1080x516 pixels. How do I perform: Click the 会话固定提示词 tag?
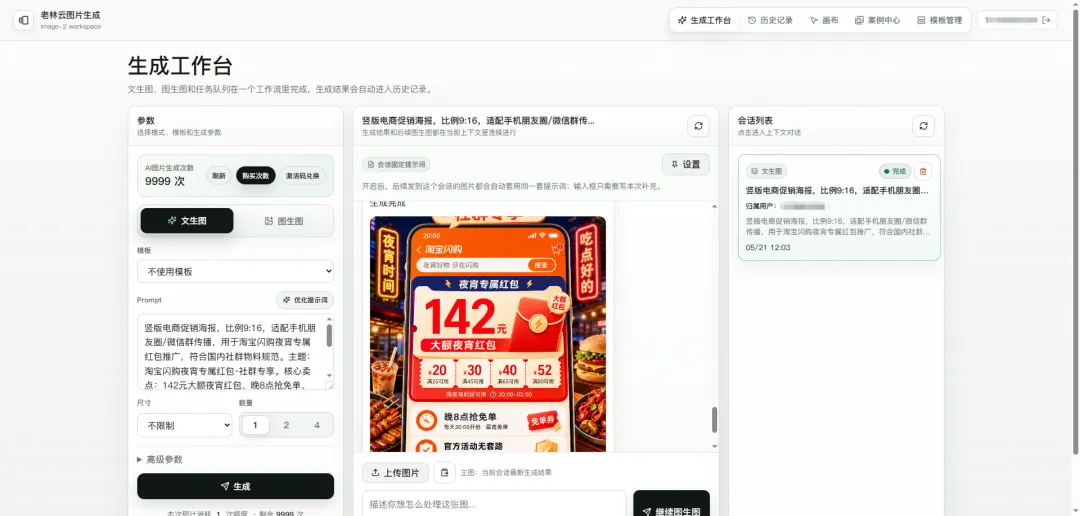[x=396, y=165]
